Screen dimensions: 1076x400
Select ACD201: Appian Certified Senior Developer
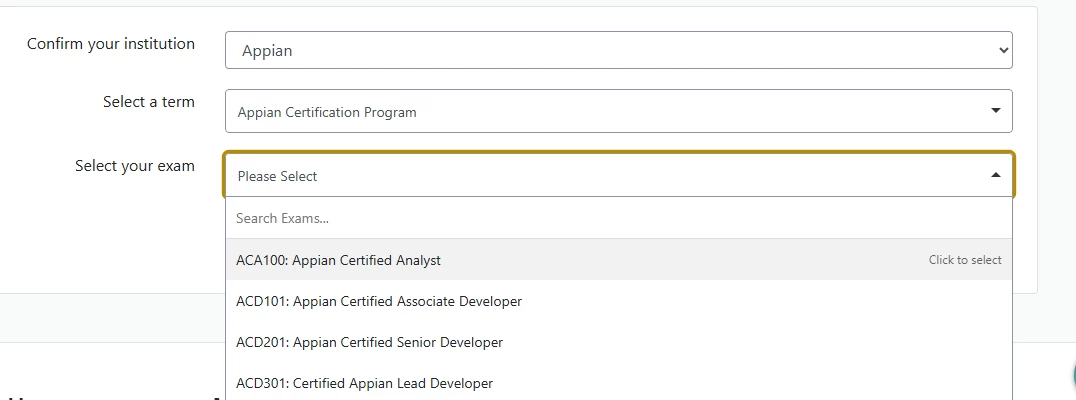click(618, 342)
